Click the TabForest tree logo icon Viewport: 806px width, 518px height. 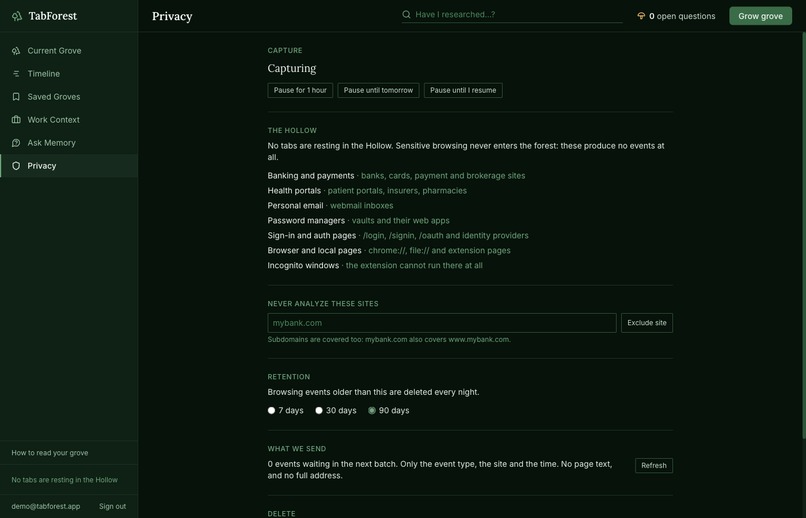(x=16, y=16)
